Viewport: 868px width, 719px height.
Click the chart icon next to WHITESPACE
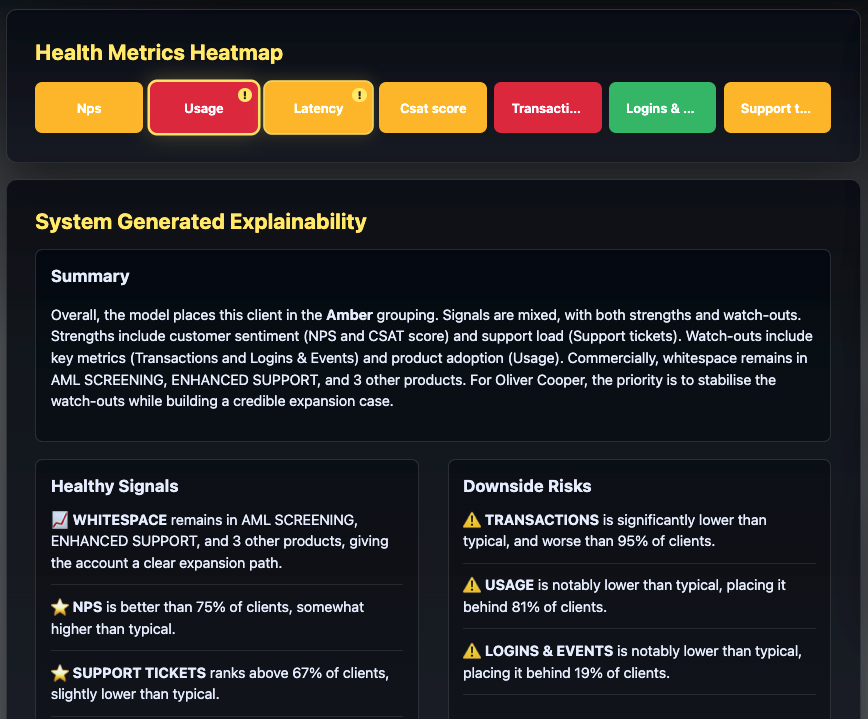point(58,519)
